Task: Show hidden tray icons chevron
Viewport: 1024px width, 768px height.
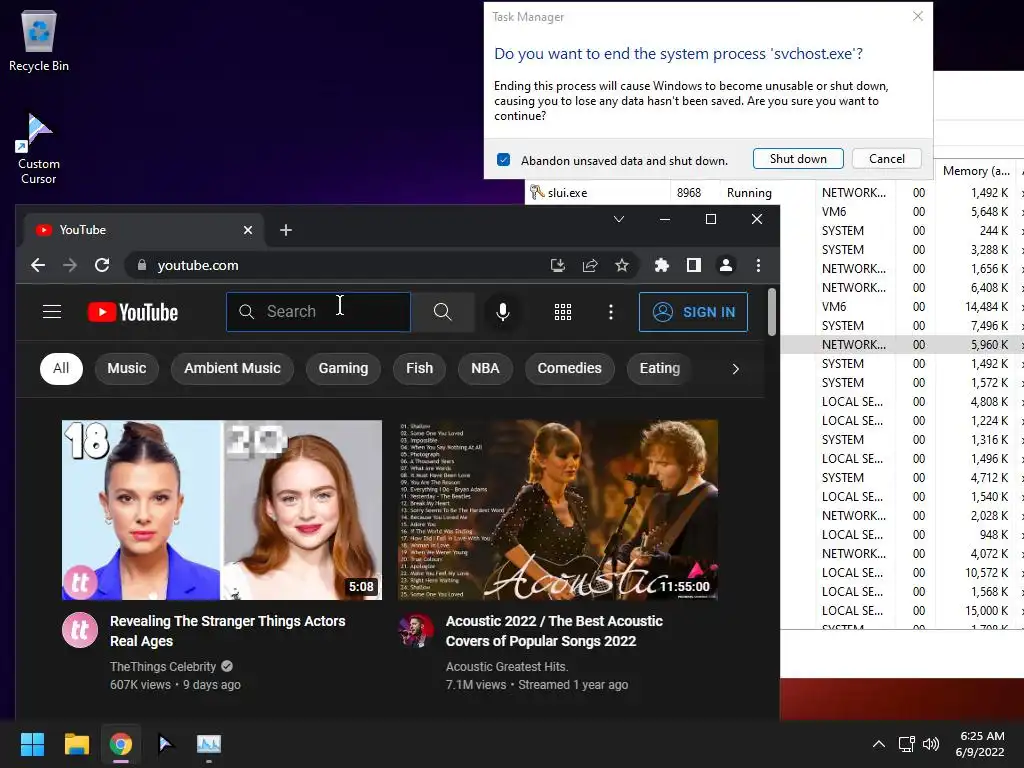Action: [x=879, y=744]
